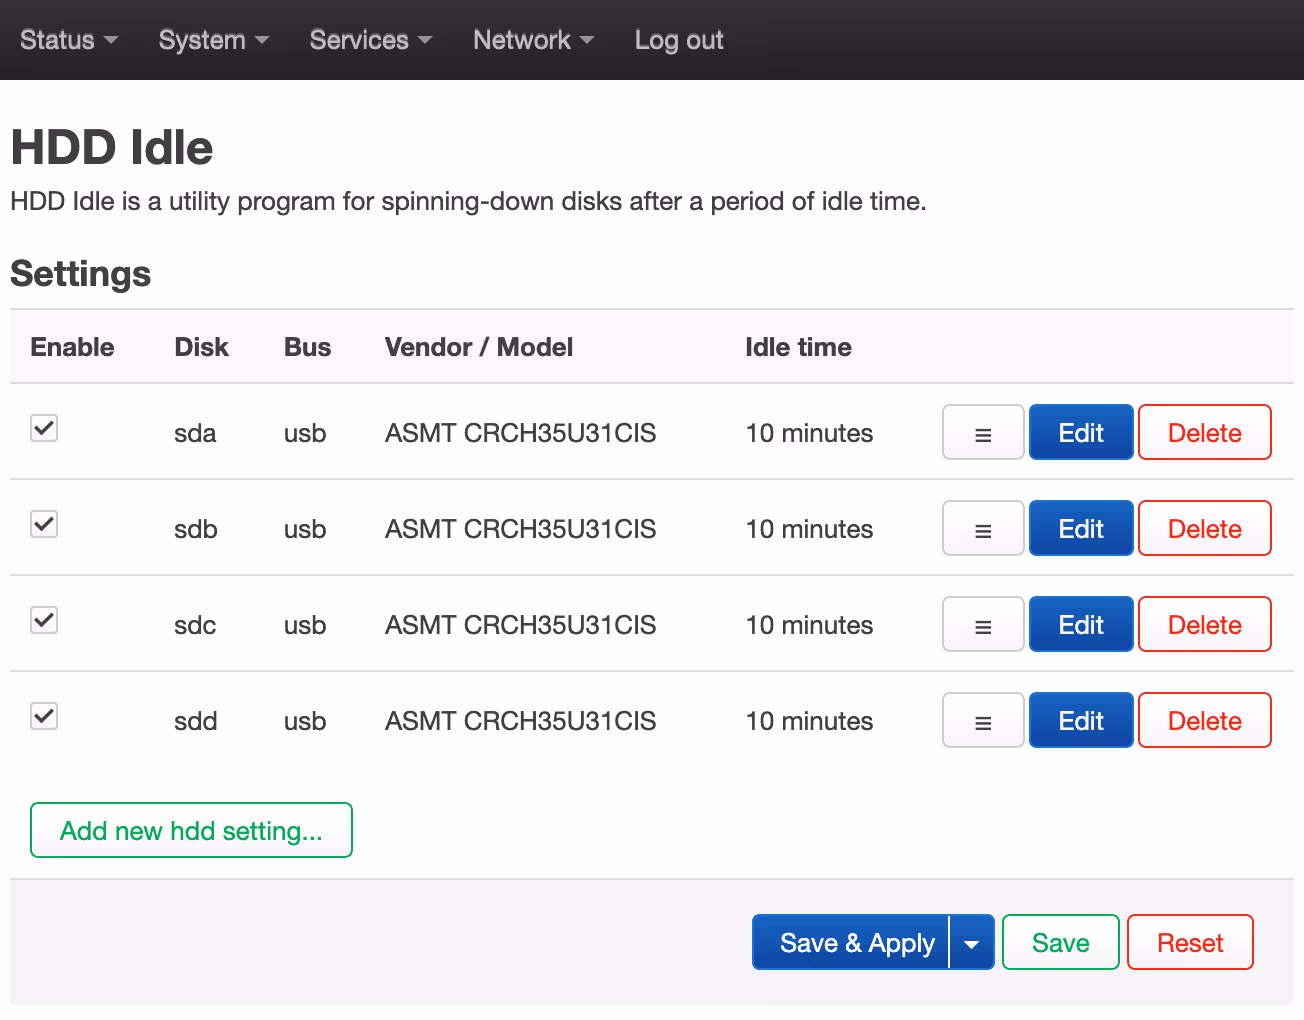Open the System dropdown menu
Viewport: 1304px width, 1020px height.
pos(213,40)
